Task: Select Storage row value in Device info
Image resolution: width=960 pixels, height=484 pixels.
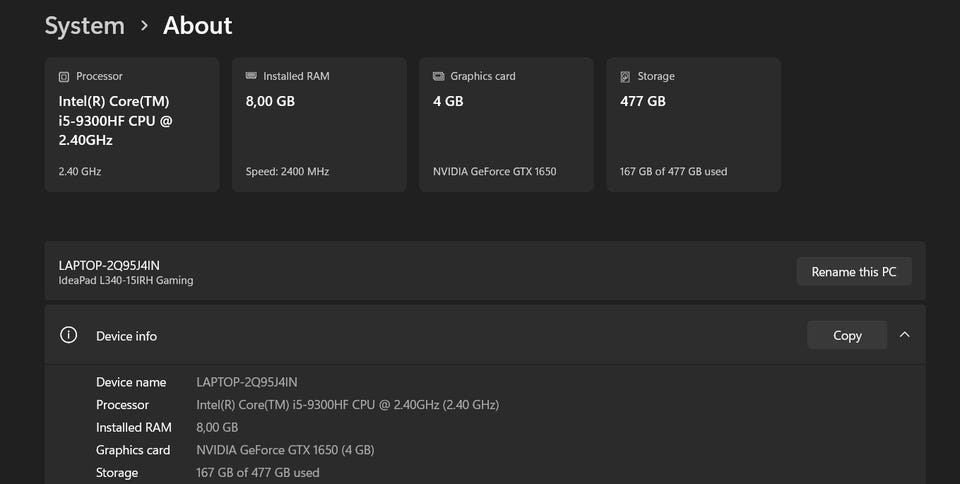Action: click(x=258, y=473)
